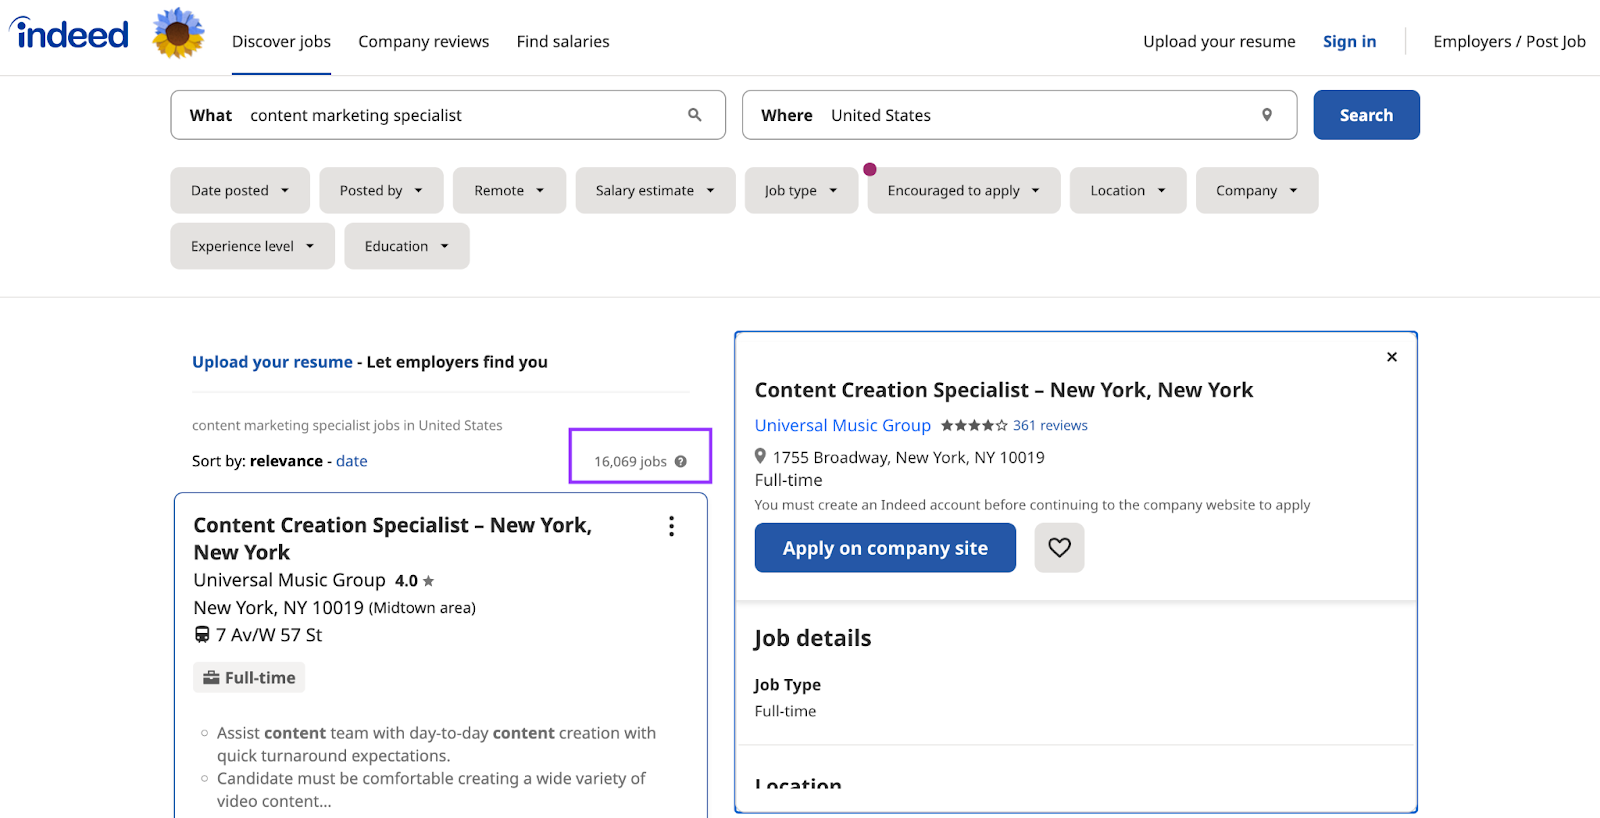Open the Remote filter dropdown

click(x=509, y=190)
